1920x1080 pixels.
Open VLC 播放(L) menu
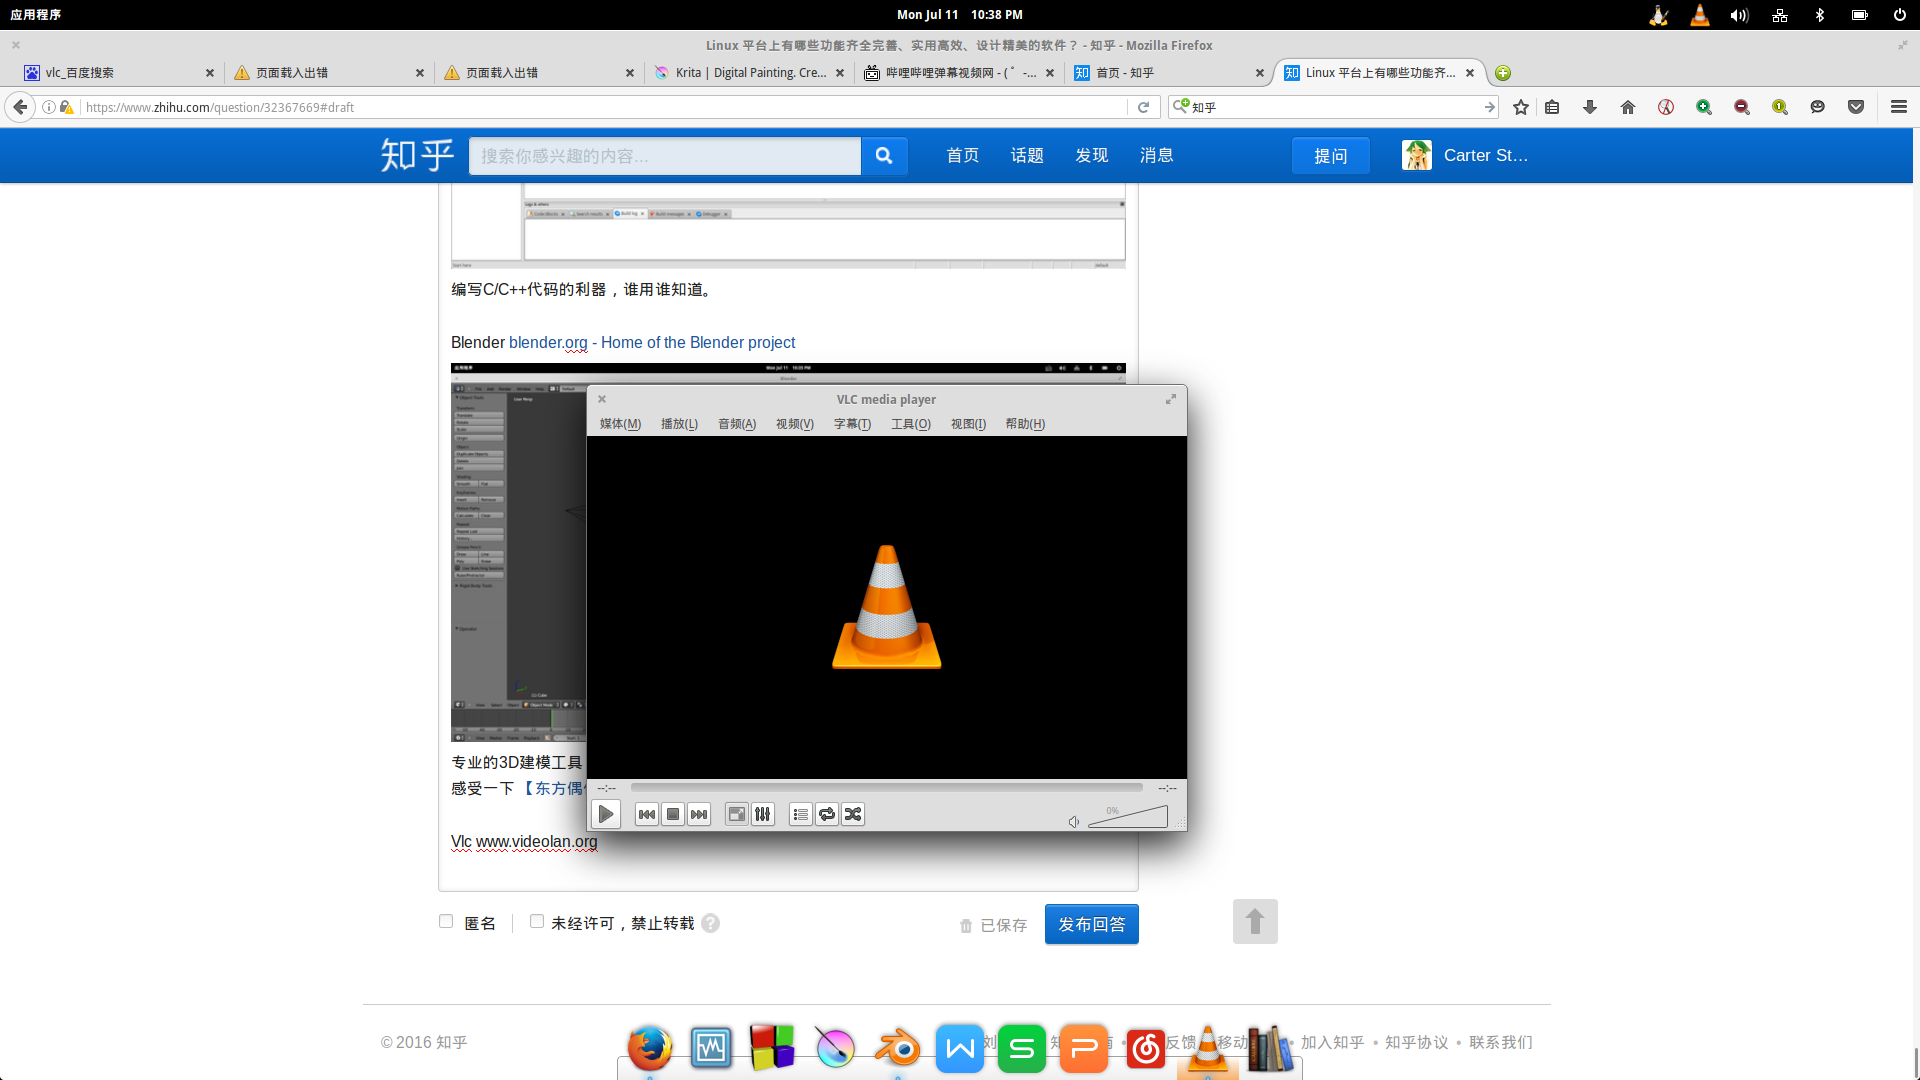(x=679, y=424)
